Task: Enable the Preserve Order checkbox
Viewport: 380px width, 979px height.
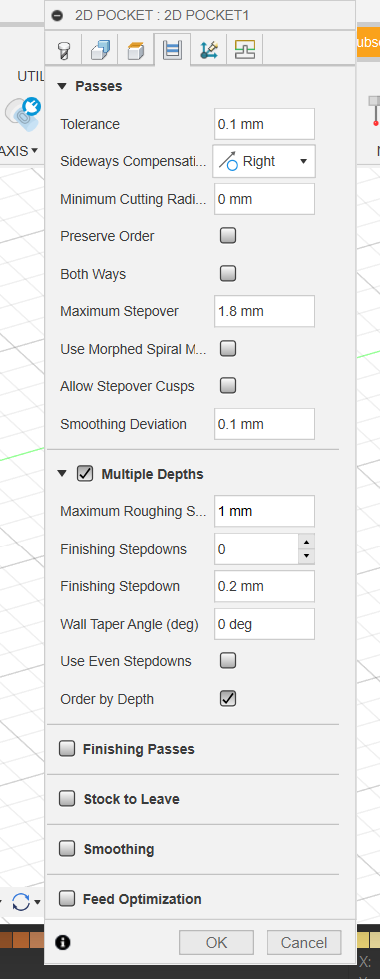Action: click(x=228, y=236)
